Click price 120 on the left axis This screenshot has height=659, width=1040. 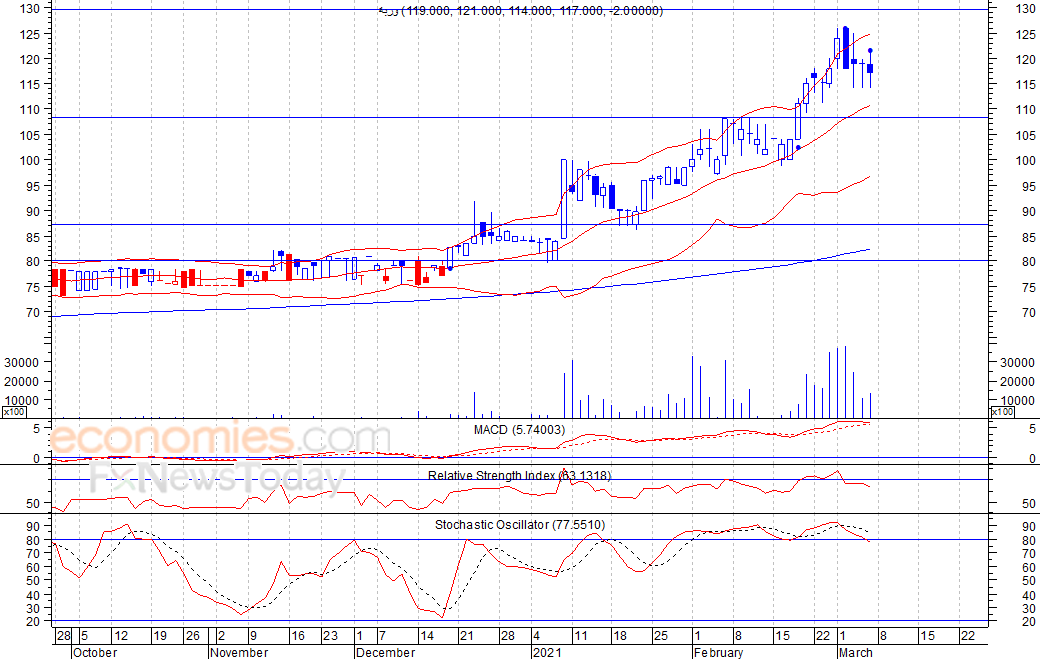[x=31, y=59]
